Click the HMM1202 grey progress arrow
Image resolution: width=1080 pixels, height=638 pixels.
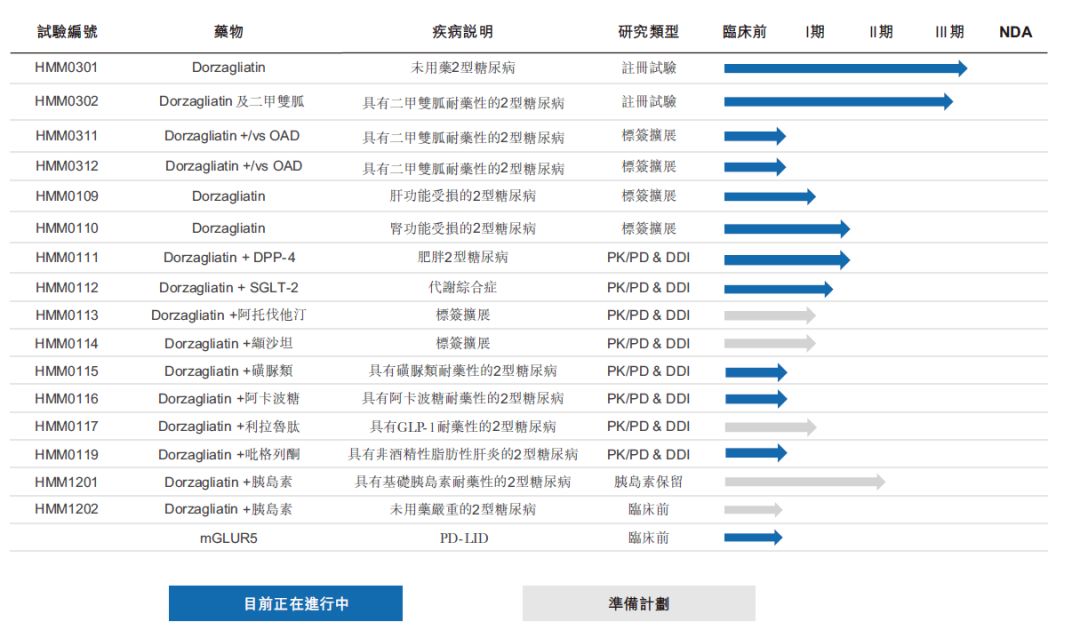(x=753, y=510)
